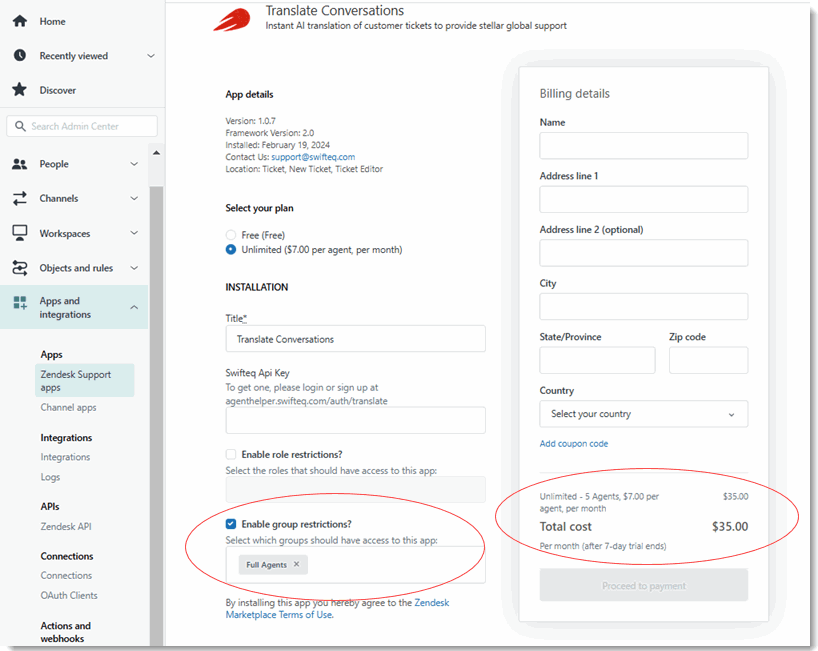818x651 pixels.
Task: Click the Apps and integrations icon
Action: click(x=20, y=302)
